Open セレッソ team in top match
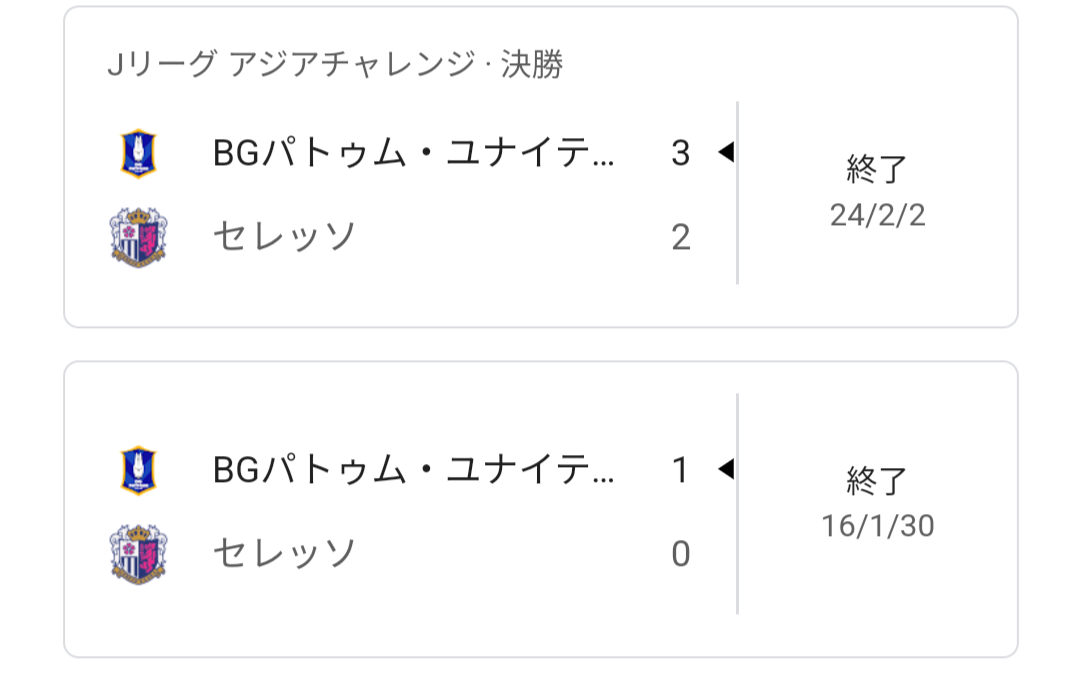Viewport: 1080px width, 694px height. 284,237
